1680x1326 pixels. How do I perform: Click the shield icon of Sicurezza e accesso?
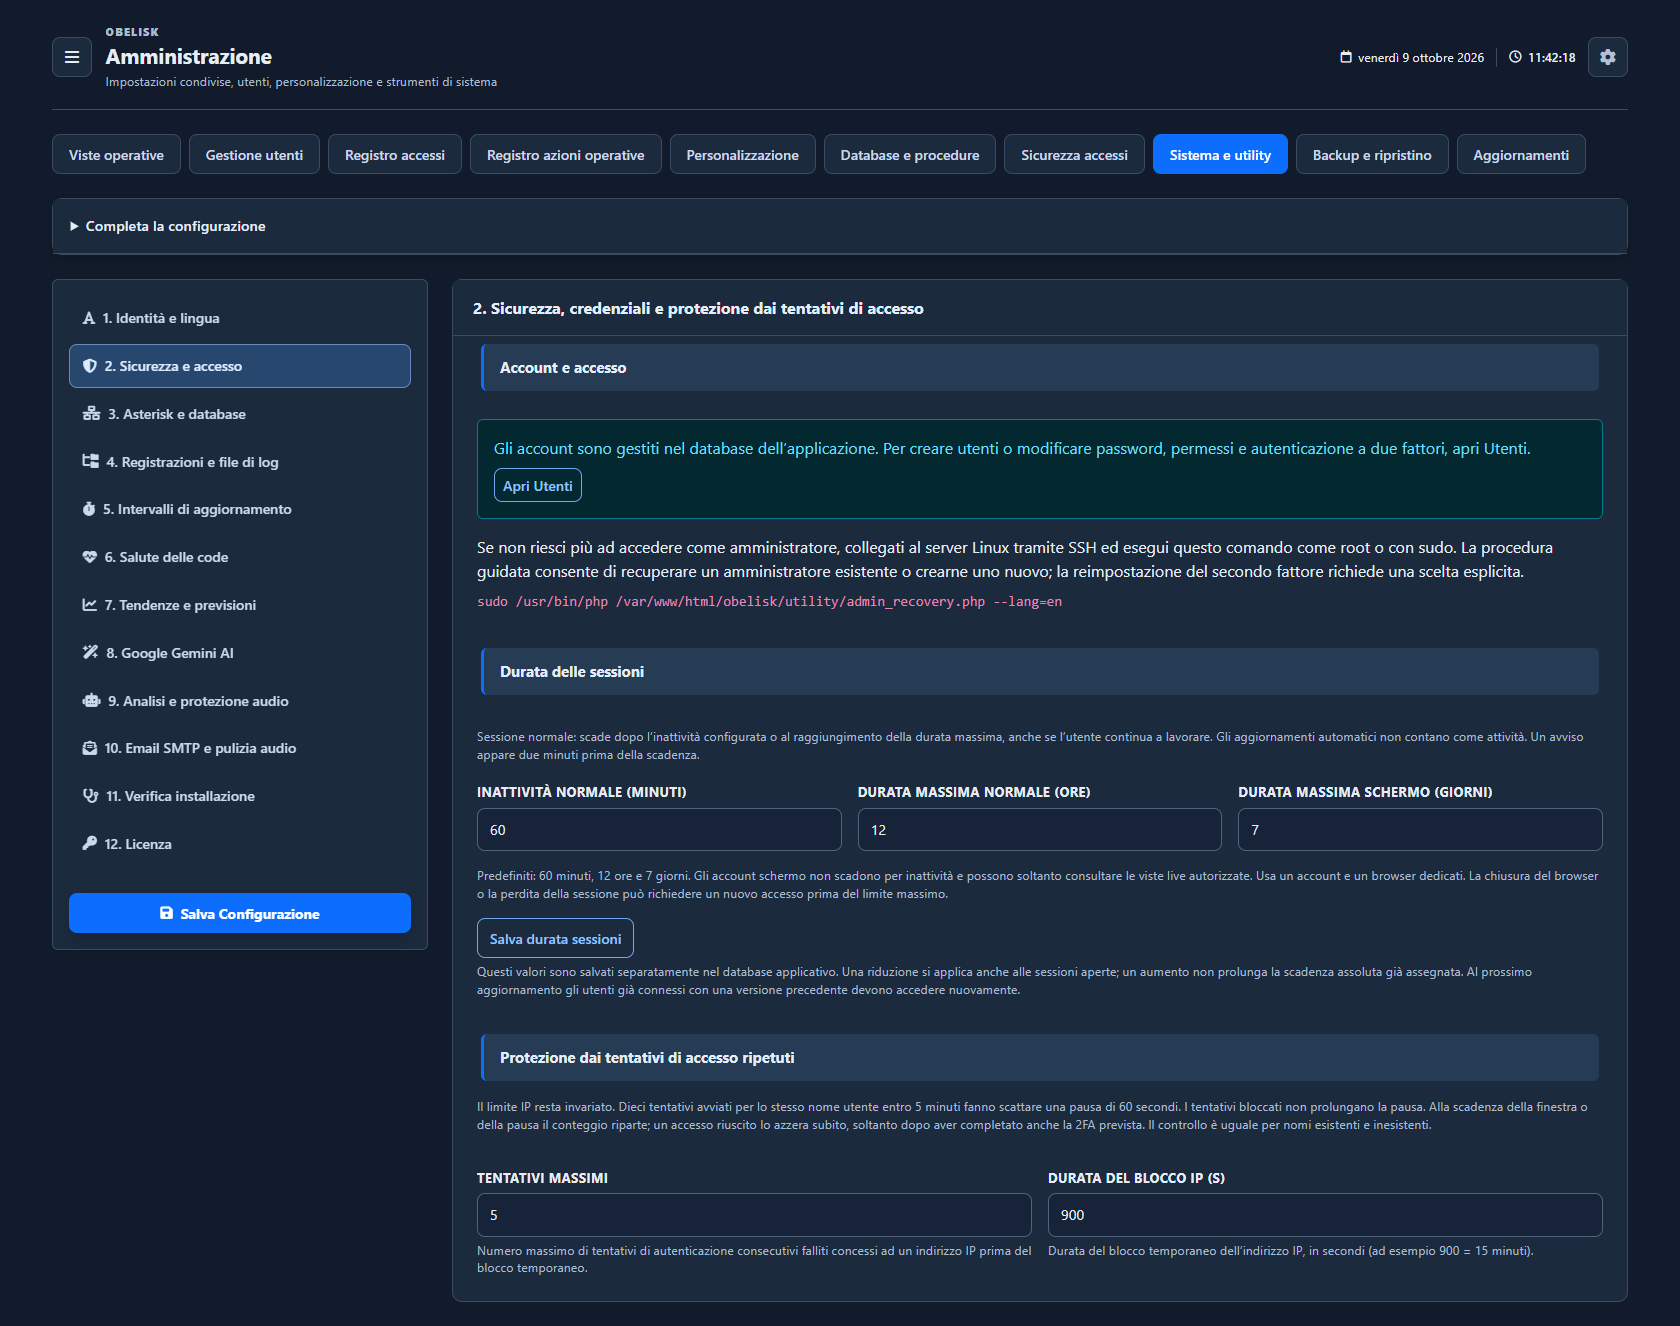90,366
